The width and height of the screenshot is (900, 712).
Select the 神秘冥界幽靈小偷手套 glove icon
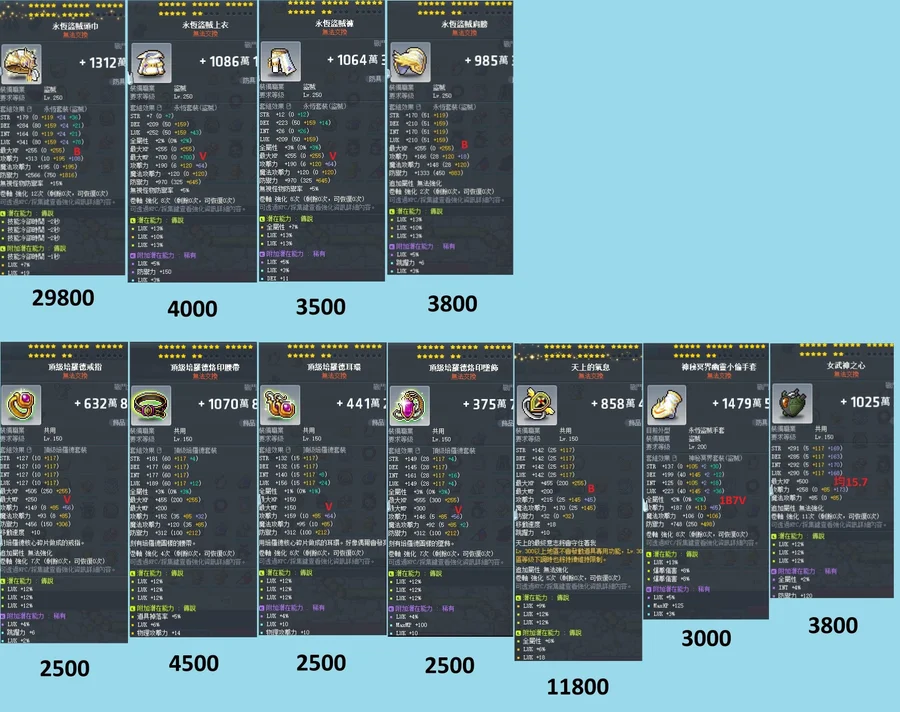point(667,402)
